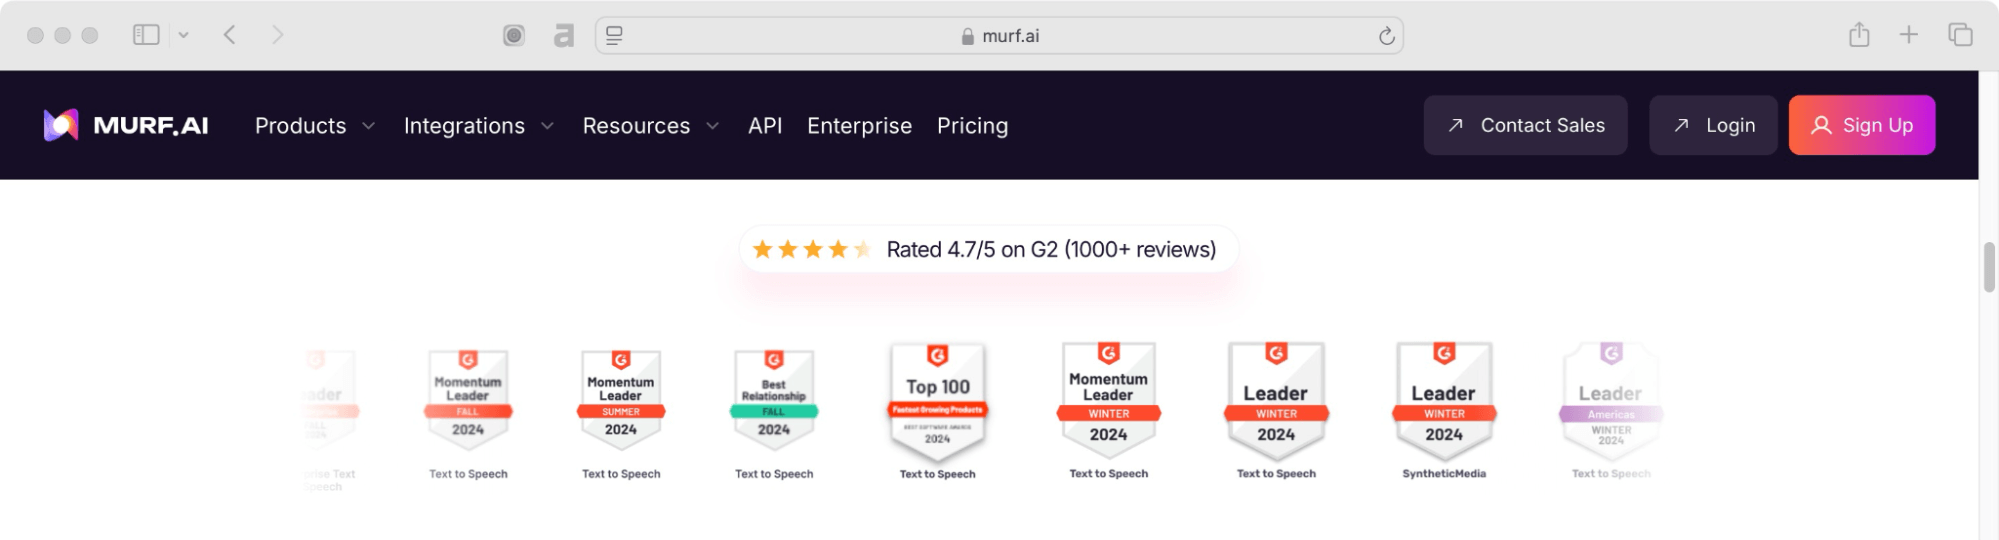Click the Sign Up button
The image size is (1999, 540).
tap(1861, 125)
